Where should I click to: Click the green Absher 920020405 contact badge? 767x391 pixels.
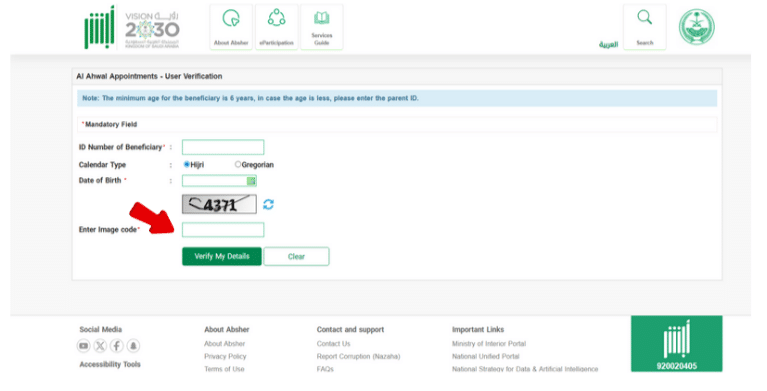click(x=677, y=344)
